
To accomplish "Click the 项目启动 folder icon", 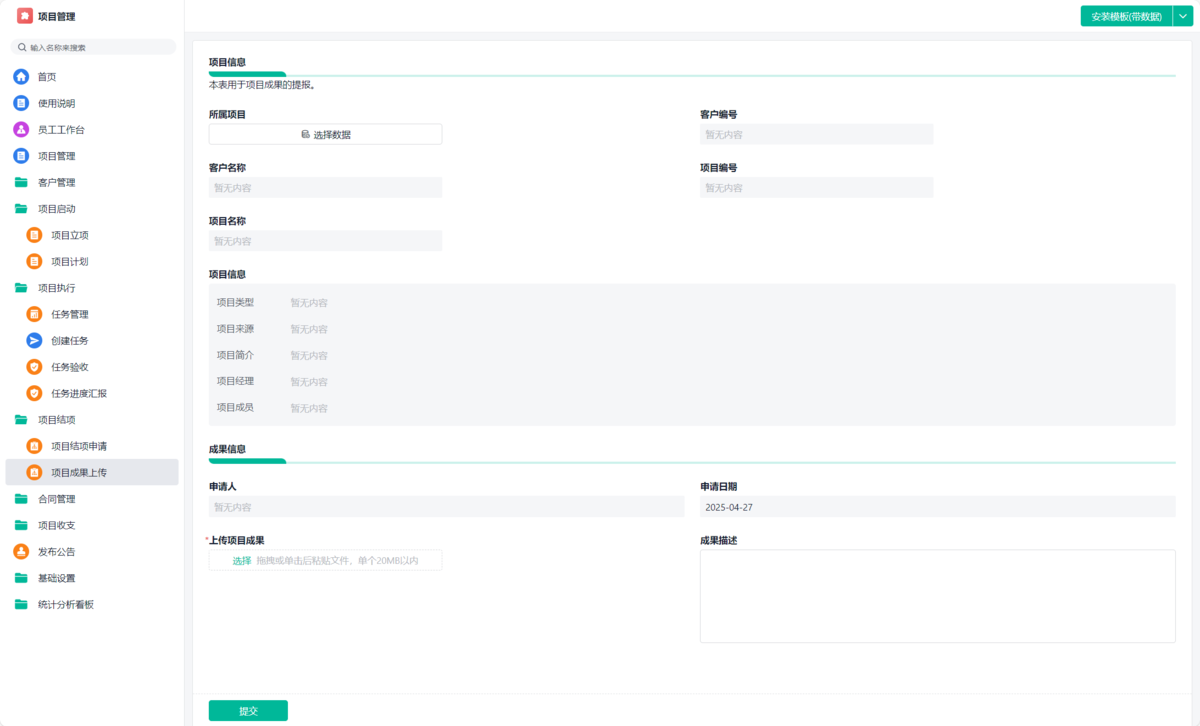I will 21,209.
